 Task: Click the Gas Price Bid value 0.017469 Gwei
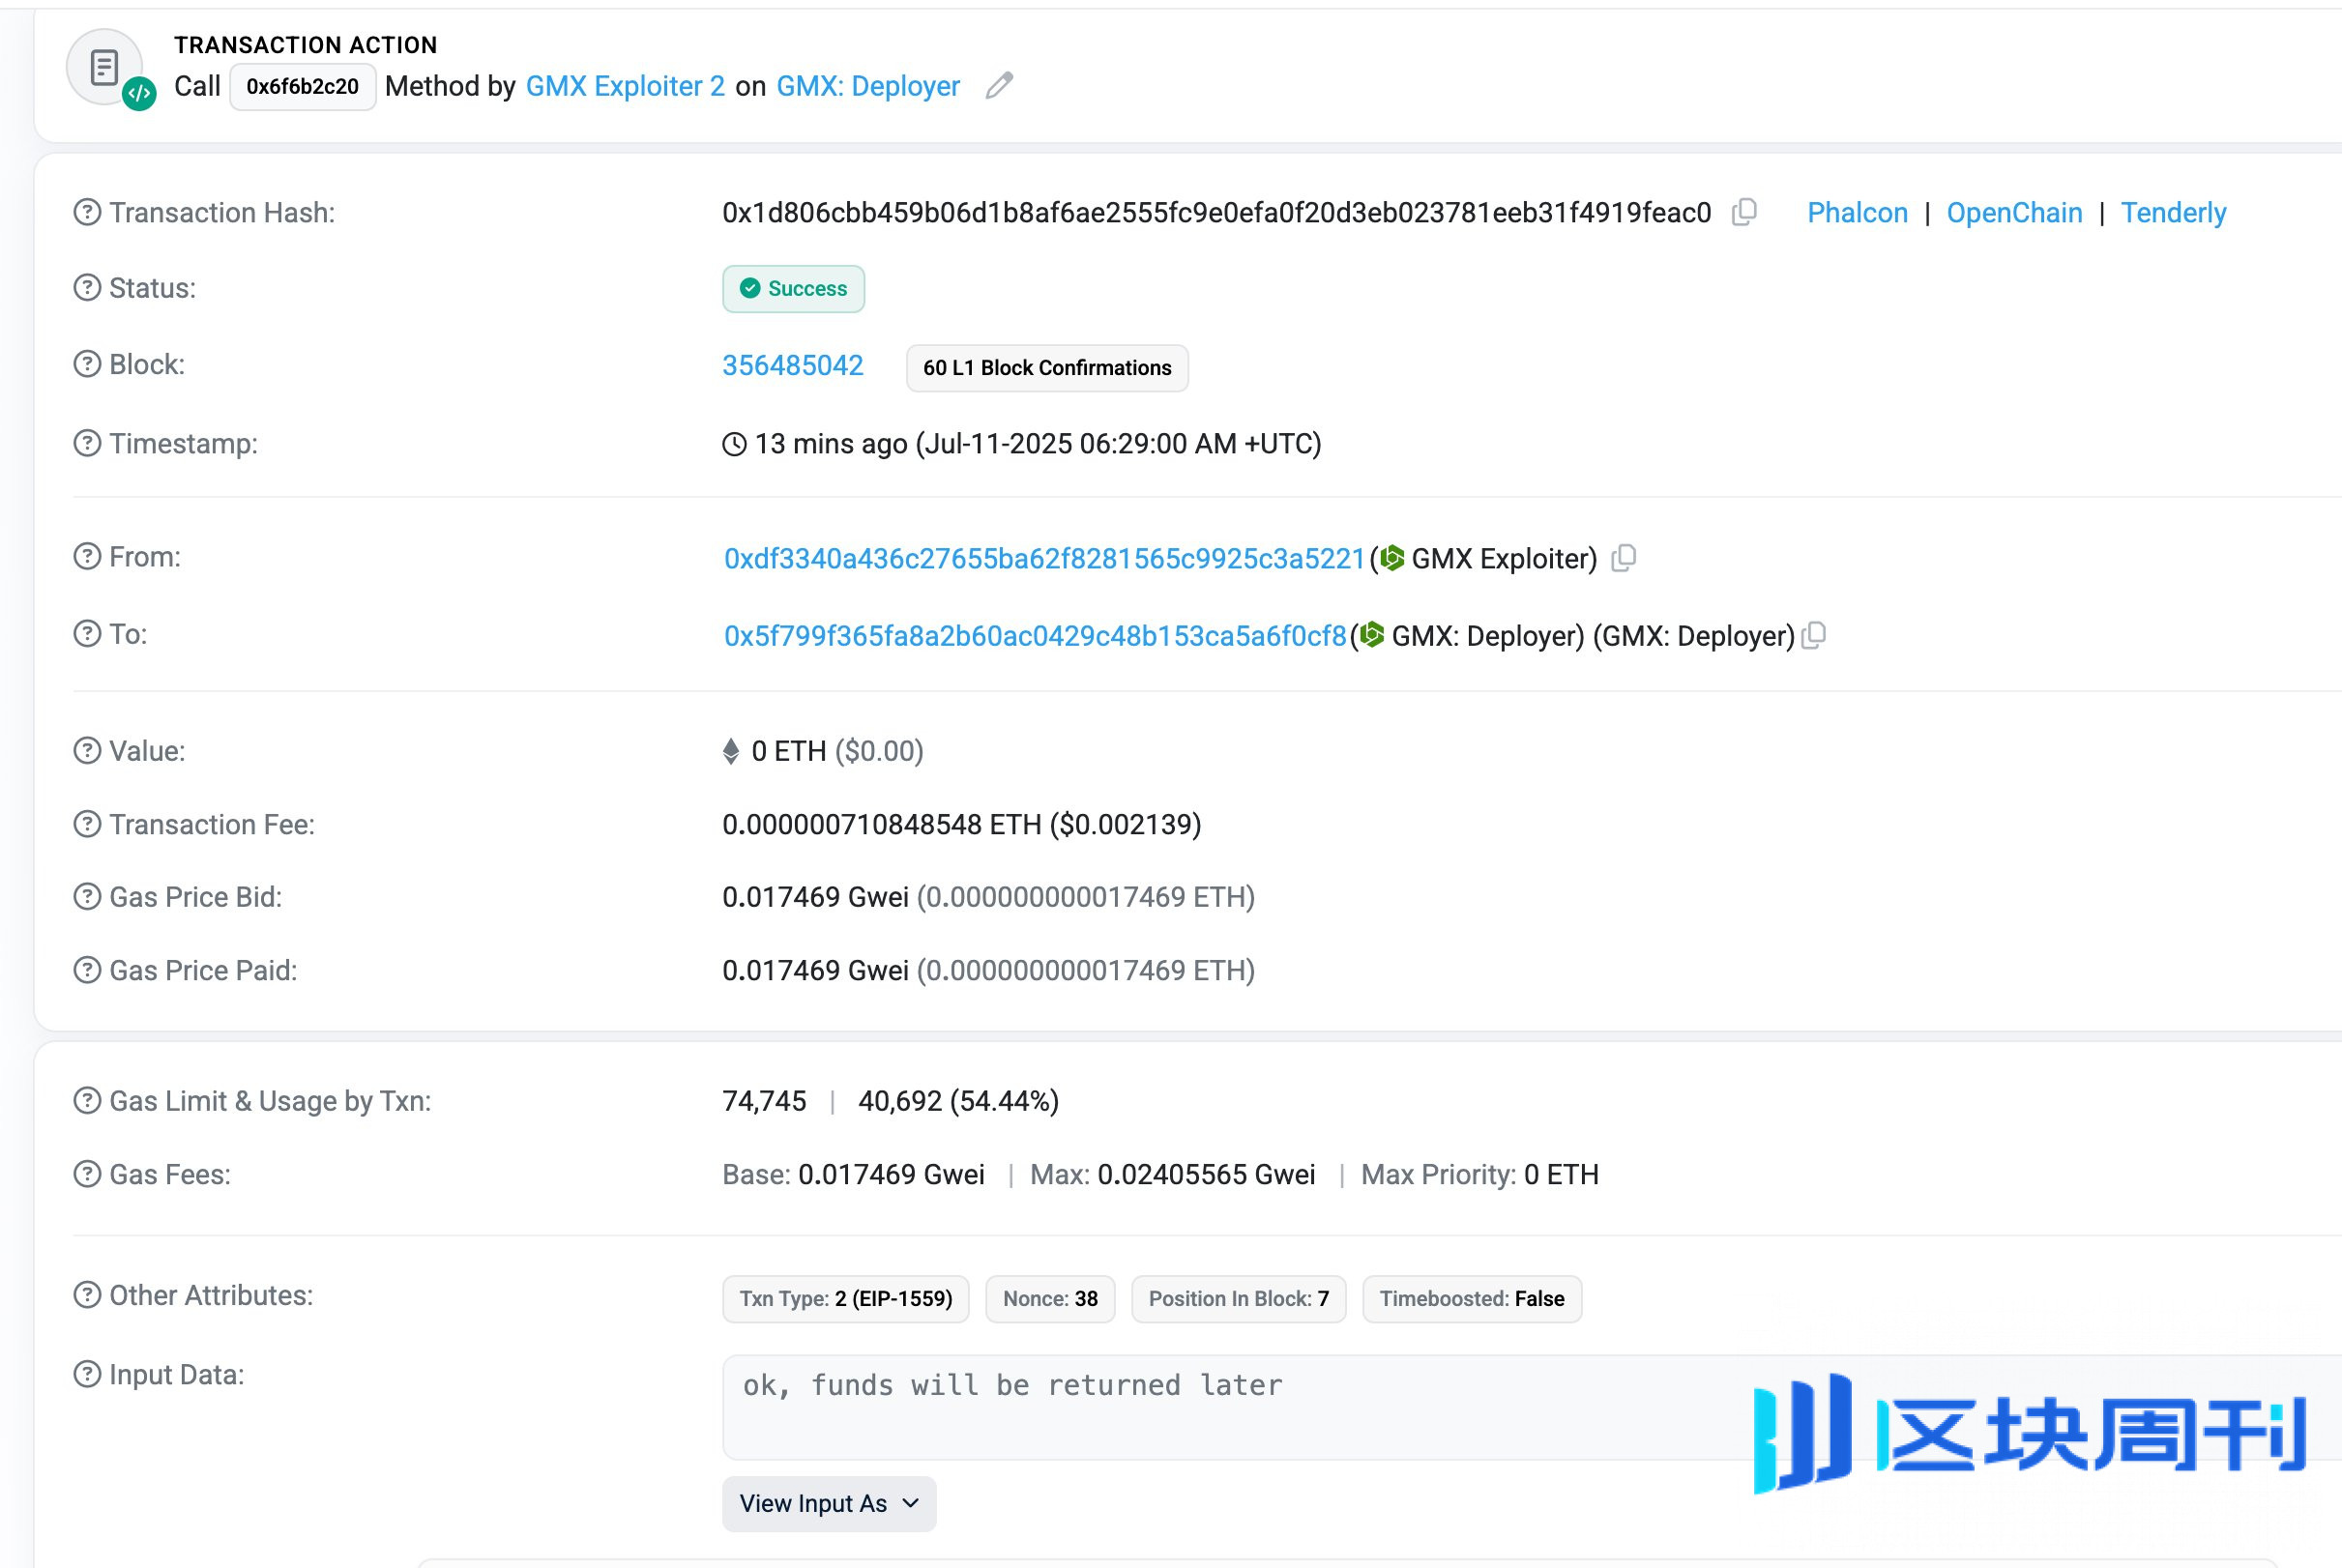815,897
